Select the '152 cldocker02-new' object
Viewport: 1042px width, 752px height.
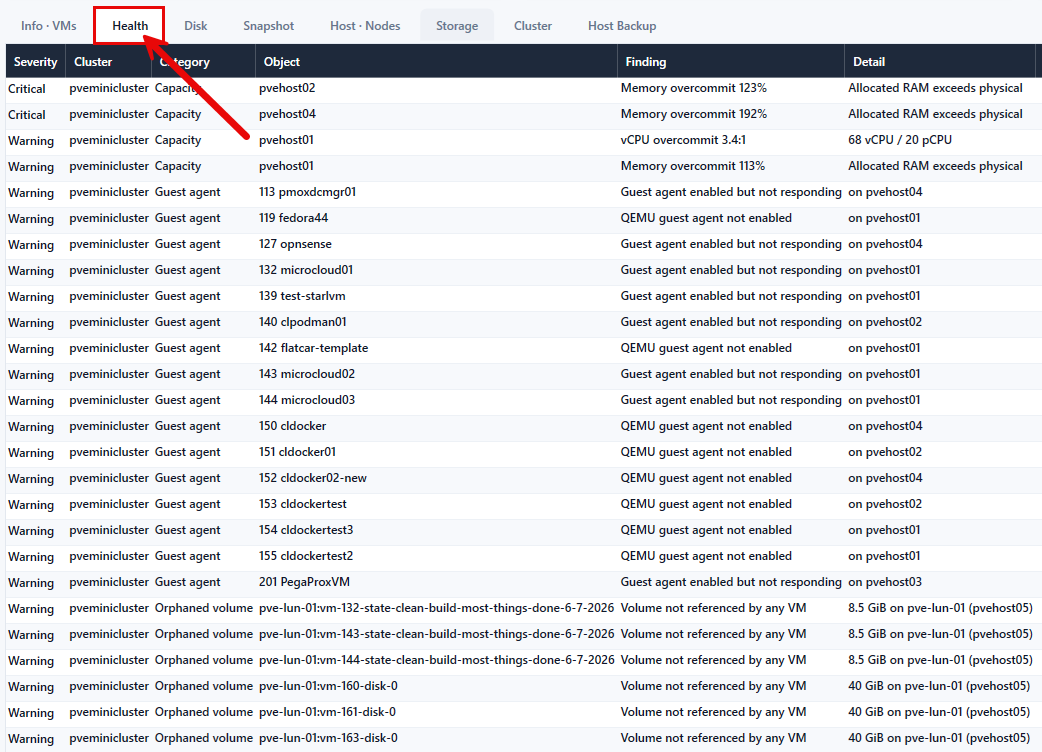point(312,478)
